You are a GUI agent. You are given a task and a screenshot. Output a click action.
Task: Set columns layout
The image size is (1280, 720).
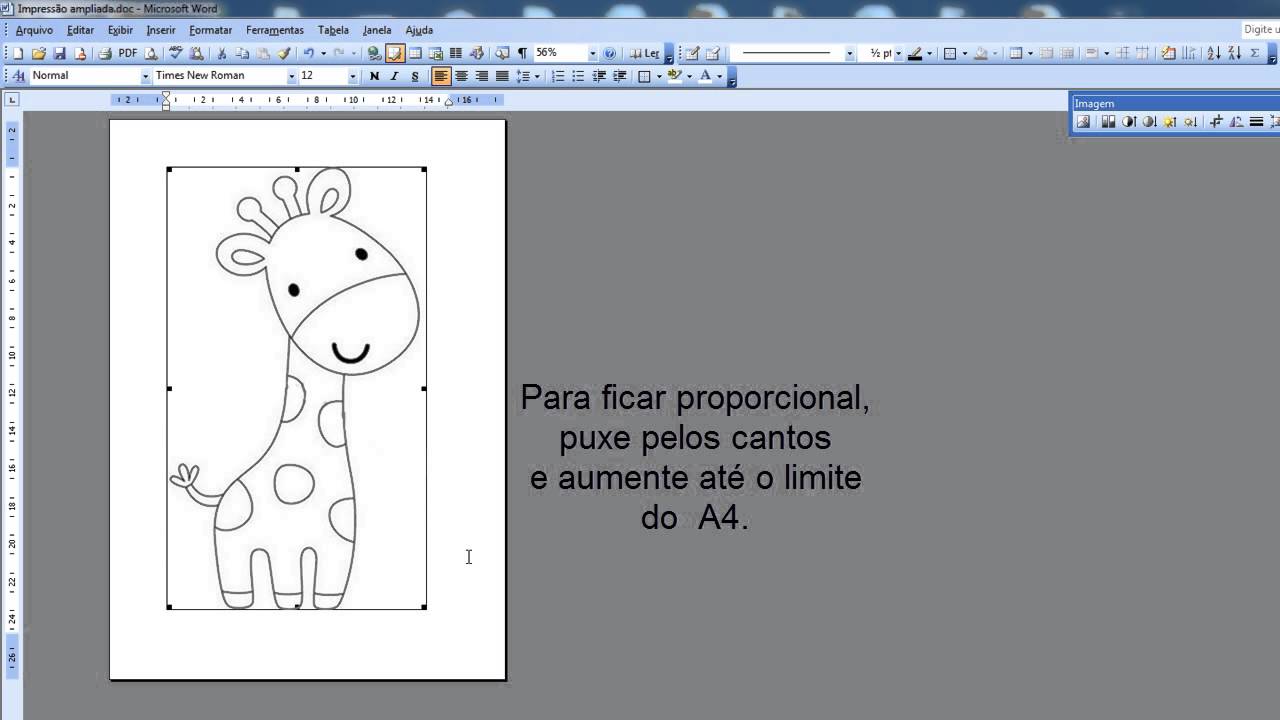click(x=456, y=53)
